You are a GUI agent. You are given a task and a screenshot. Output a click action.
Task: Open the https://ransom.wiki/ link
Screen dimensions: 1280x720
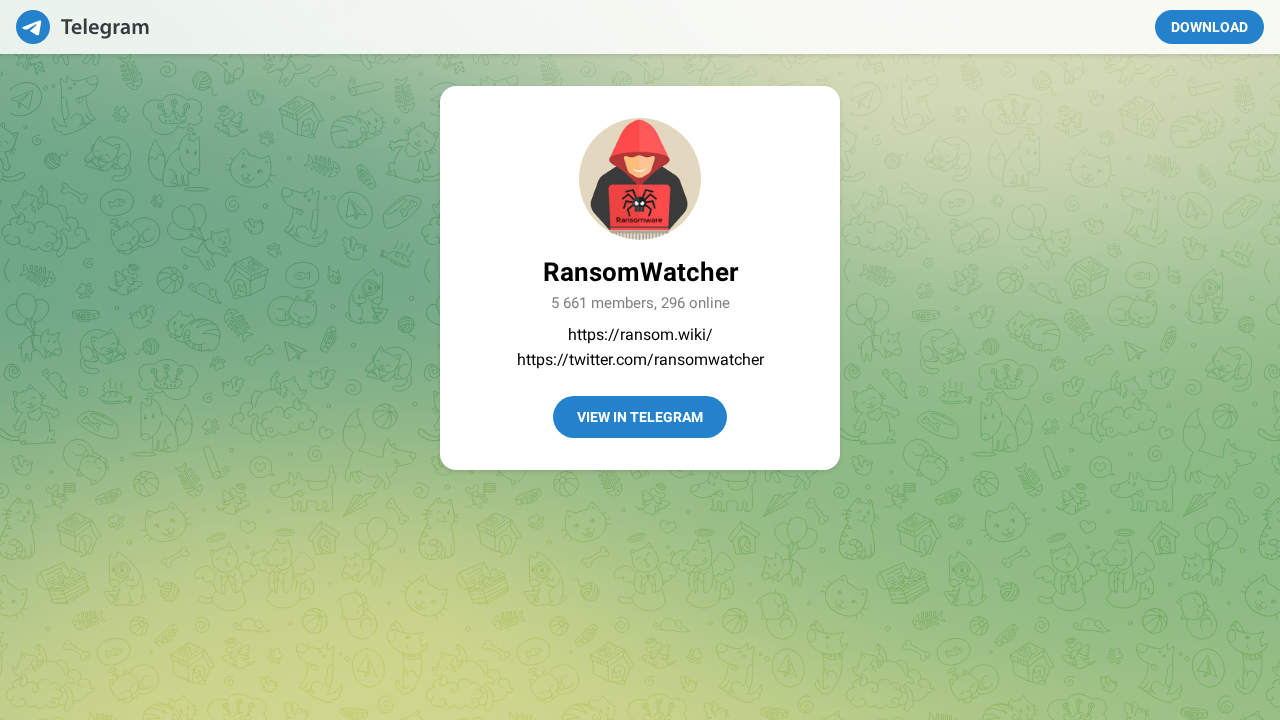[x=640, y=334]
